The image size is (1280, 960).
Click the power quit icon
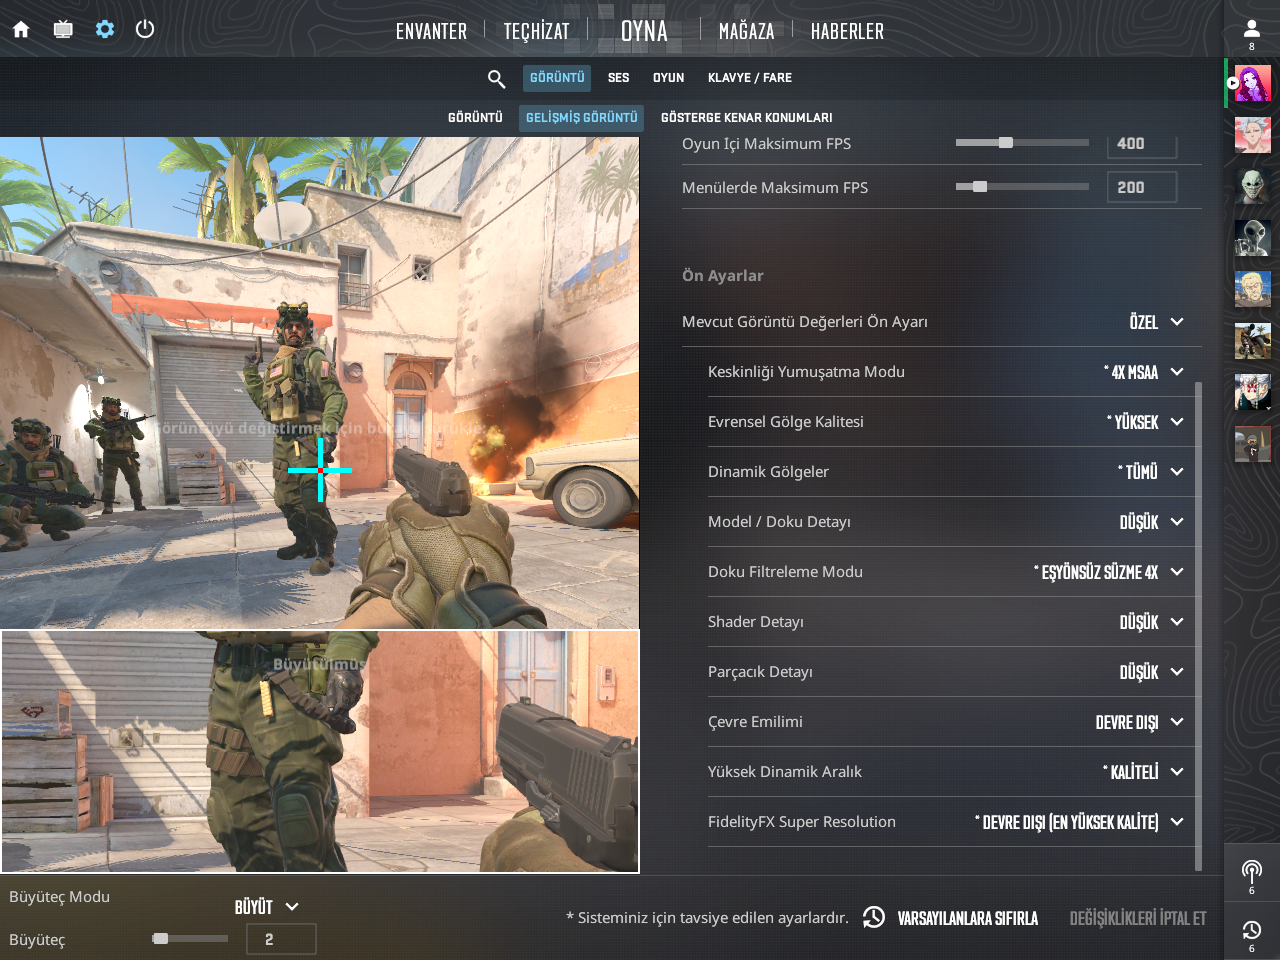click(x=145, y=29)
